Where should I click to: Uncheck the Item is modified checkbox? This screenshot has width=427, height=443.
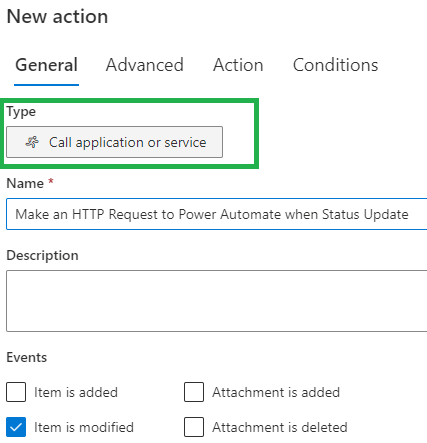pos(16,427)
